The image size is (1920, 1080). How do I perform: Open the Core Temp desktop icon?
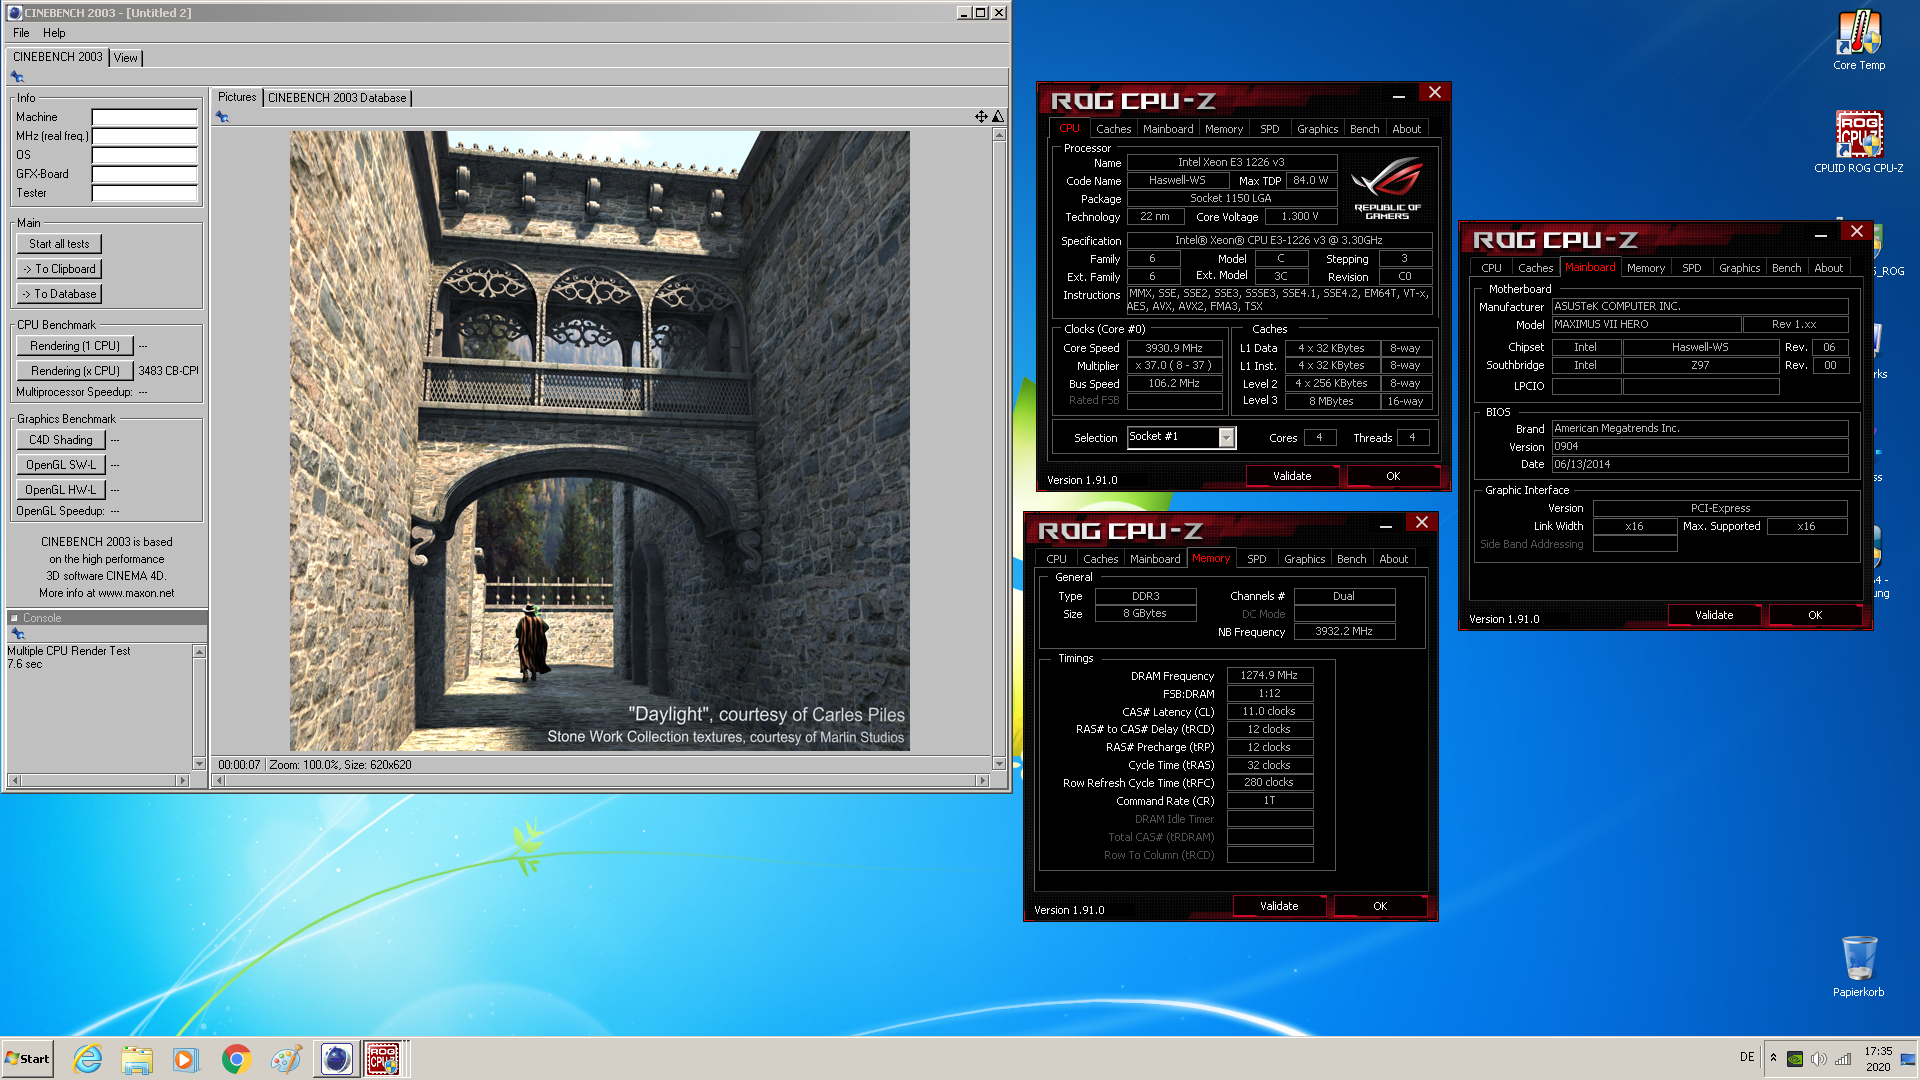pyautogui.click(x=1859, y=40)
